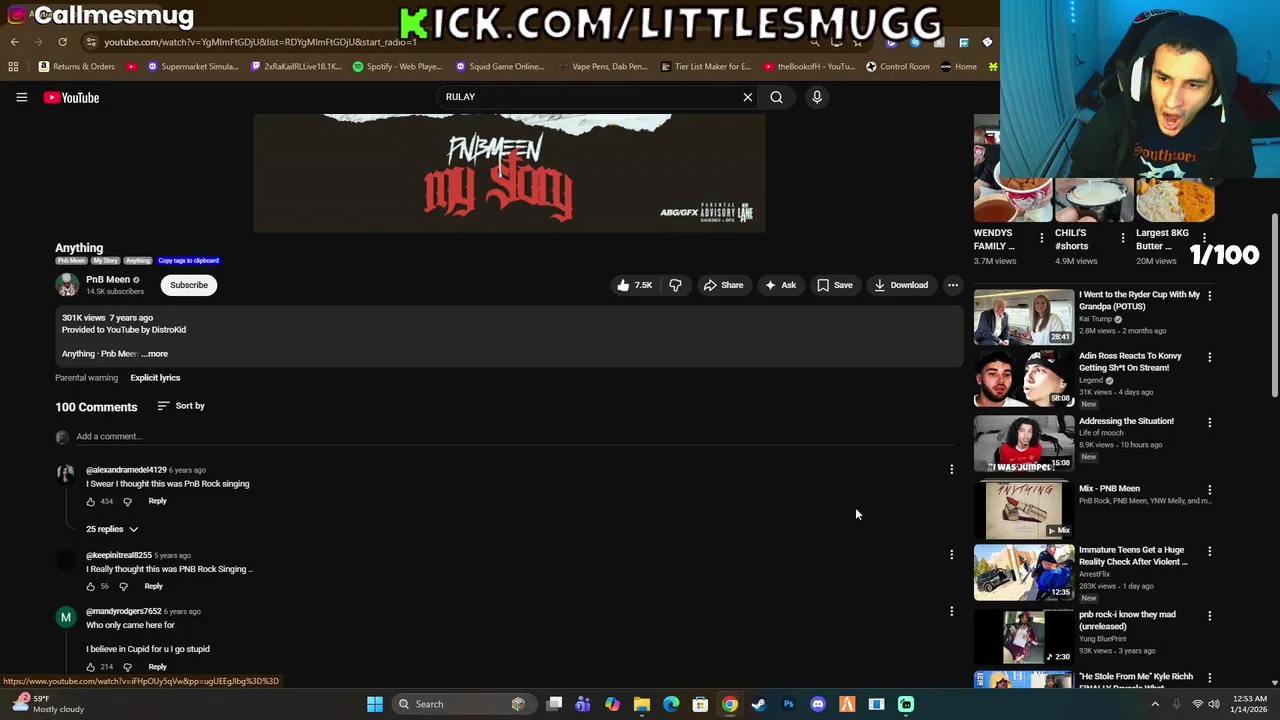Open Discord from the taskbar
Screen dimensions: 1280x720
point(818,704)
